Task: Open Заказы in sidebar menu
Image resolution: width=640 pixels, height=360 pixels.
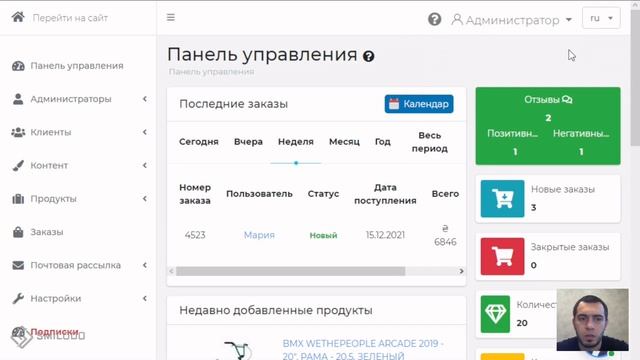Action: tap(47, 232)
